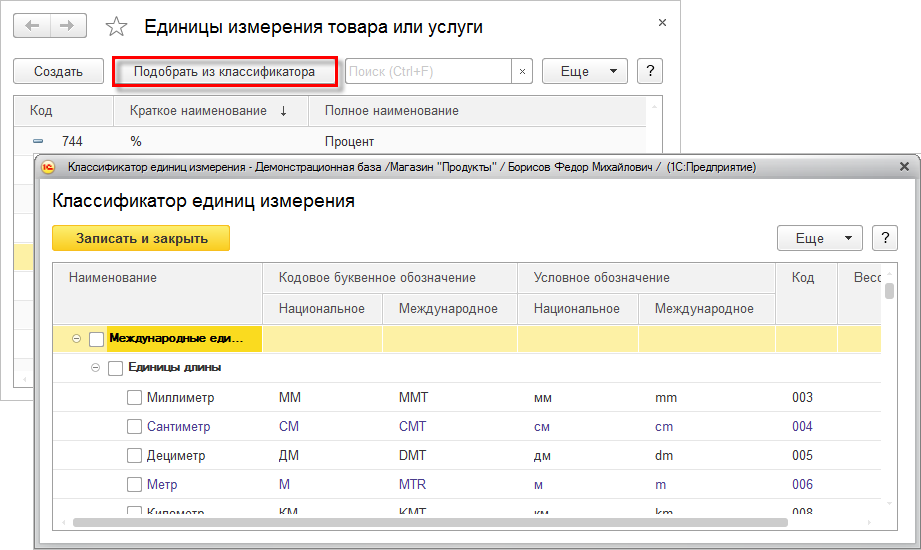921x550 pixels.
Task: Click the forward navigation arrow
Action: pyautogui.click(x=68, y=27)
